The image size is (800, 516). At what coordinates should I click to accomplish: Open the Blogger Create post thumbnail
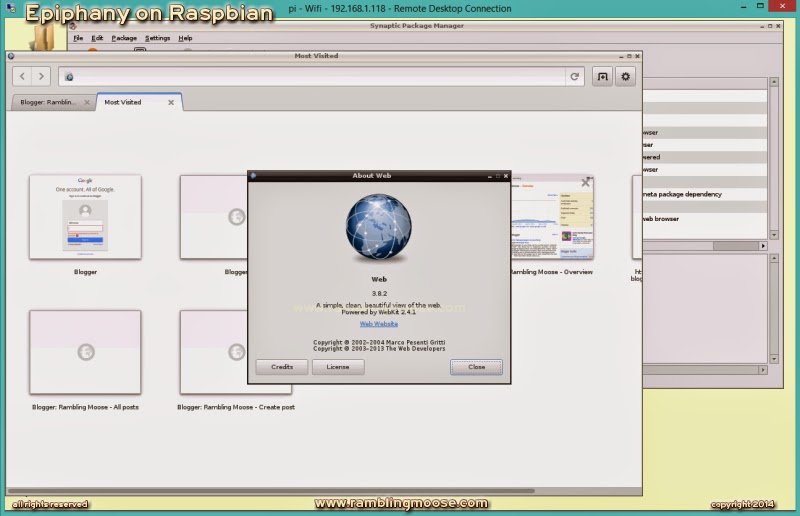click(236, 352)
